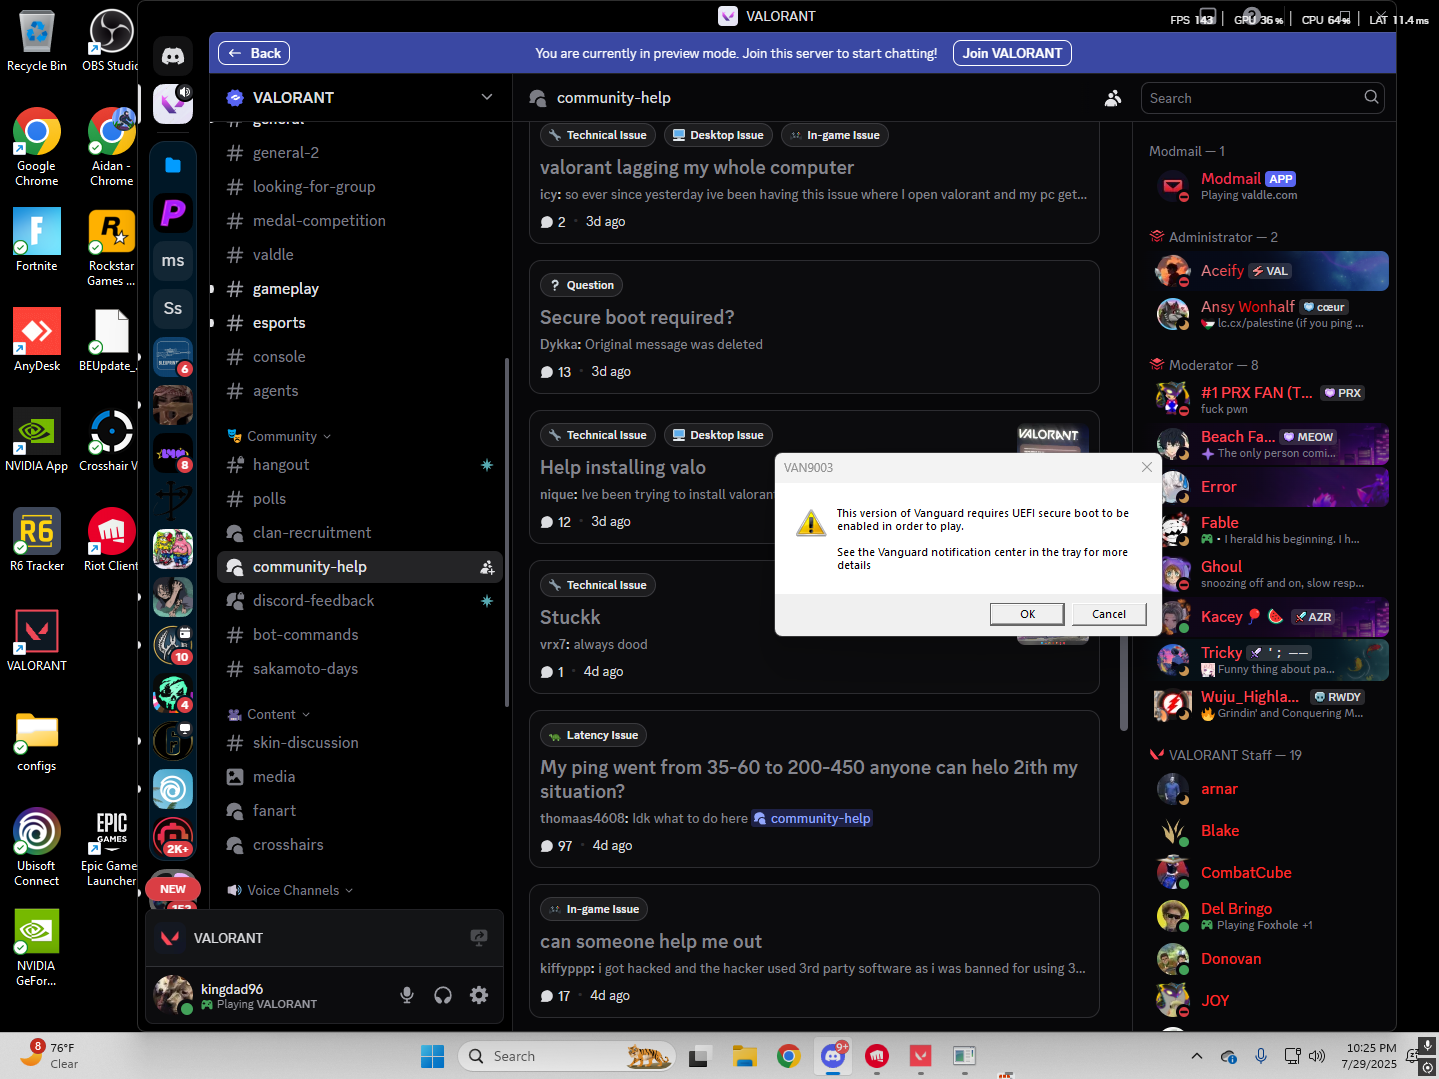Click OK in VAN9003 dialog
1439x1079 pixels.
point(1027,614)
